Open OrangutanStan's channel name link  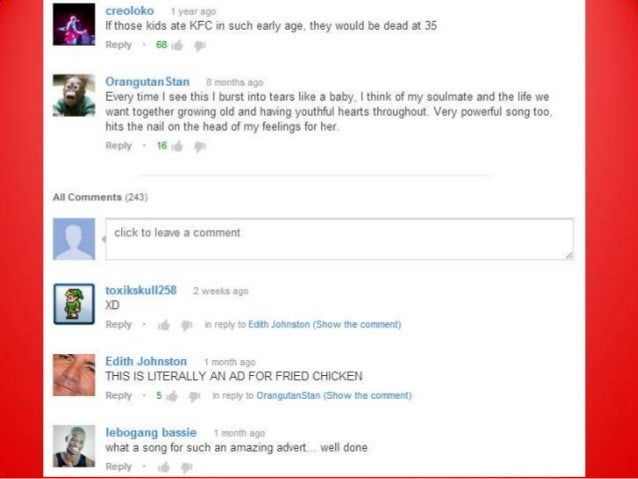click(147, 82)
